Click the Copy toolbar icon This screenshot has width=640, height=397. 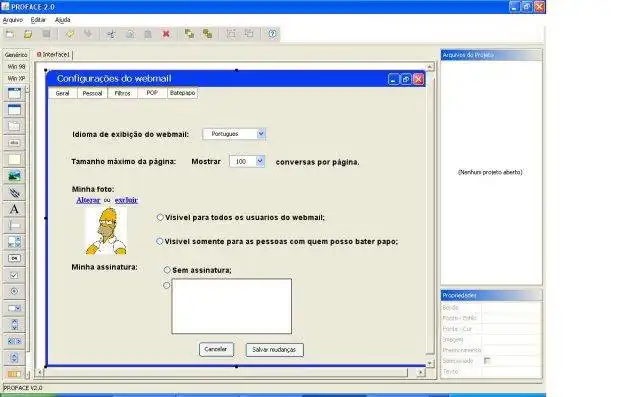click(130, 34)
